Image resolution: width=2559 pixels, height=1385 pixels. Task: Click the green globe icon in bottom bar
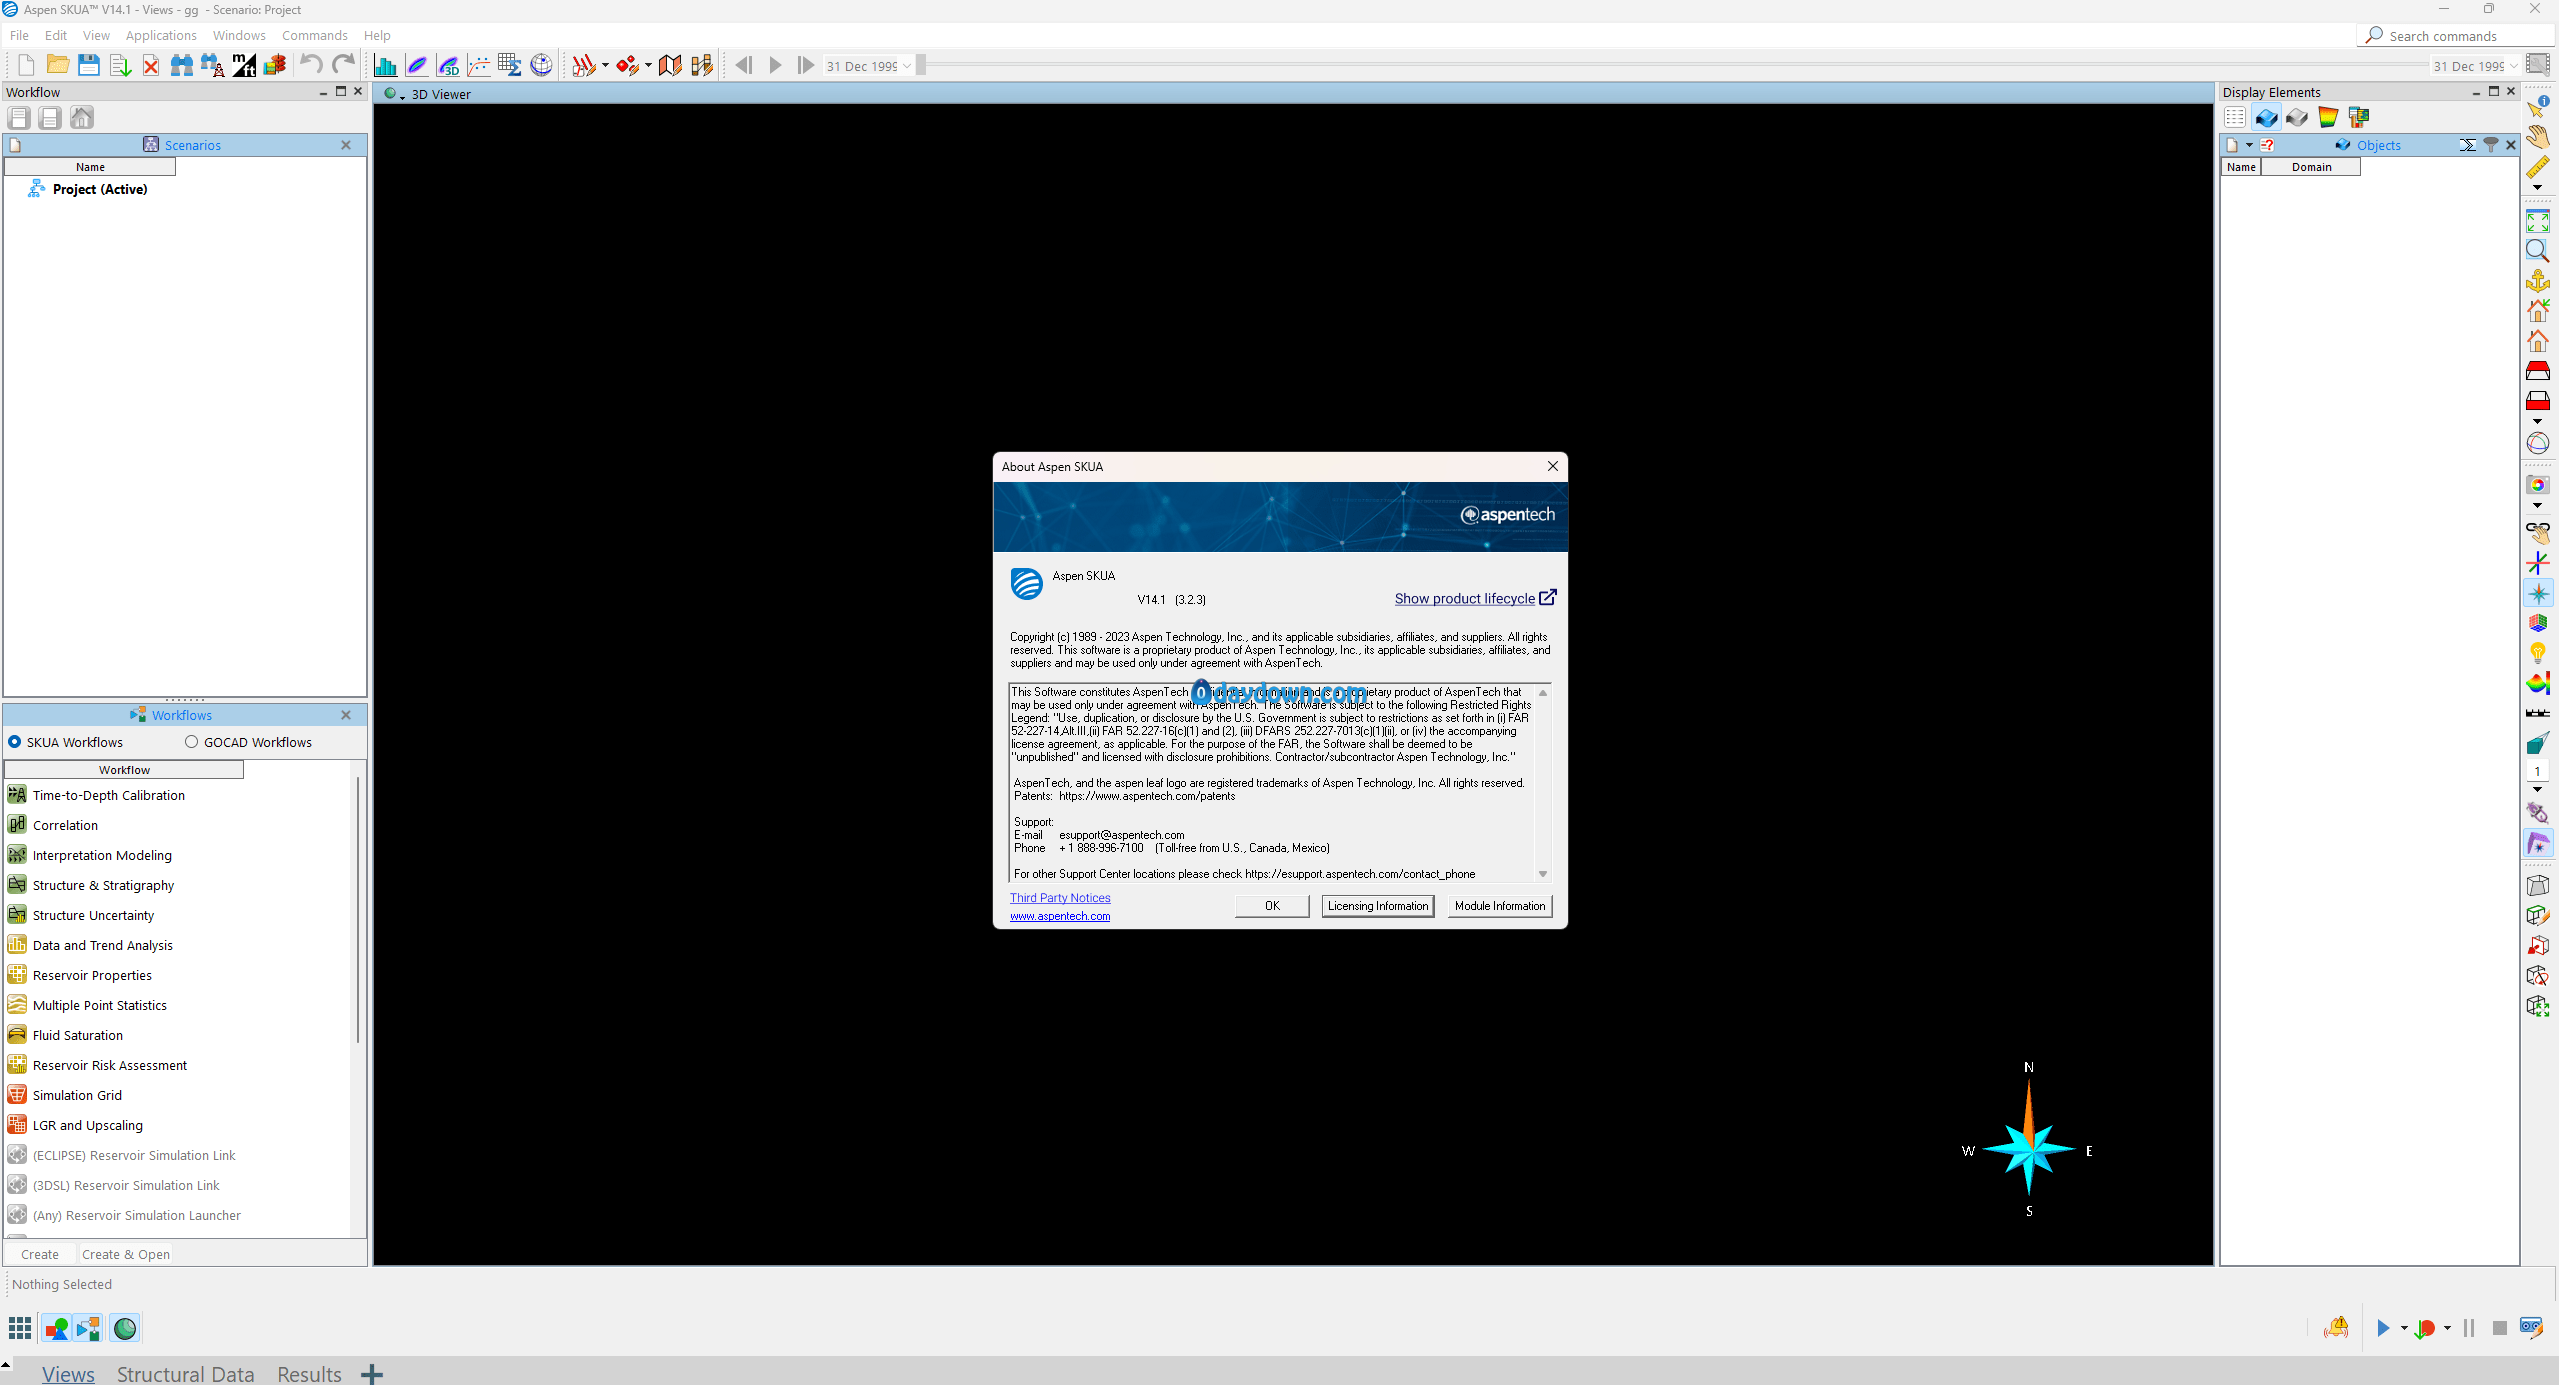(x=125, y=1328)
